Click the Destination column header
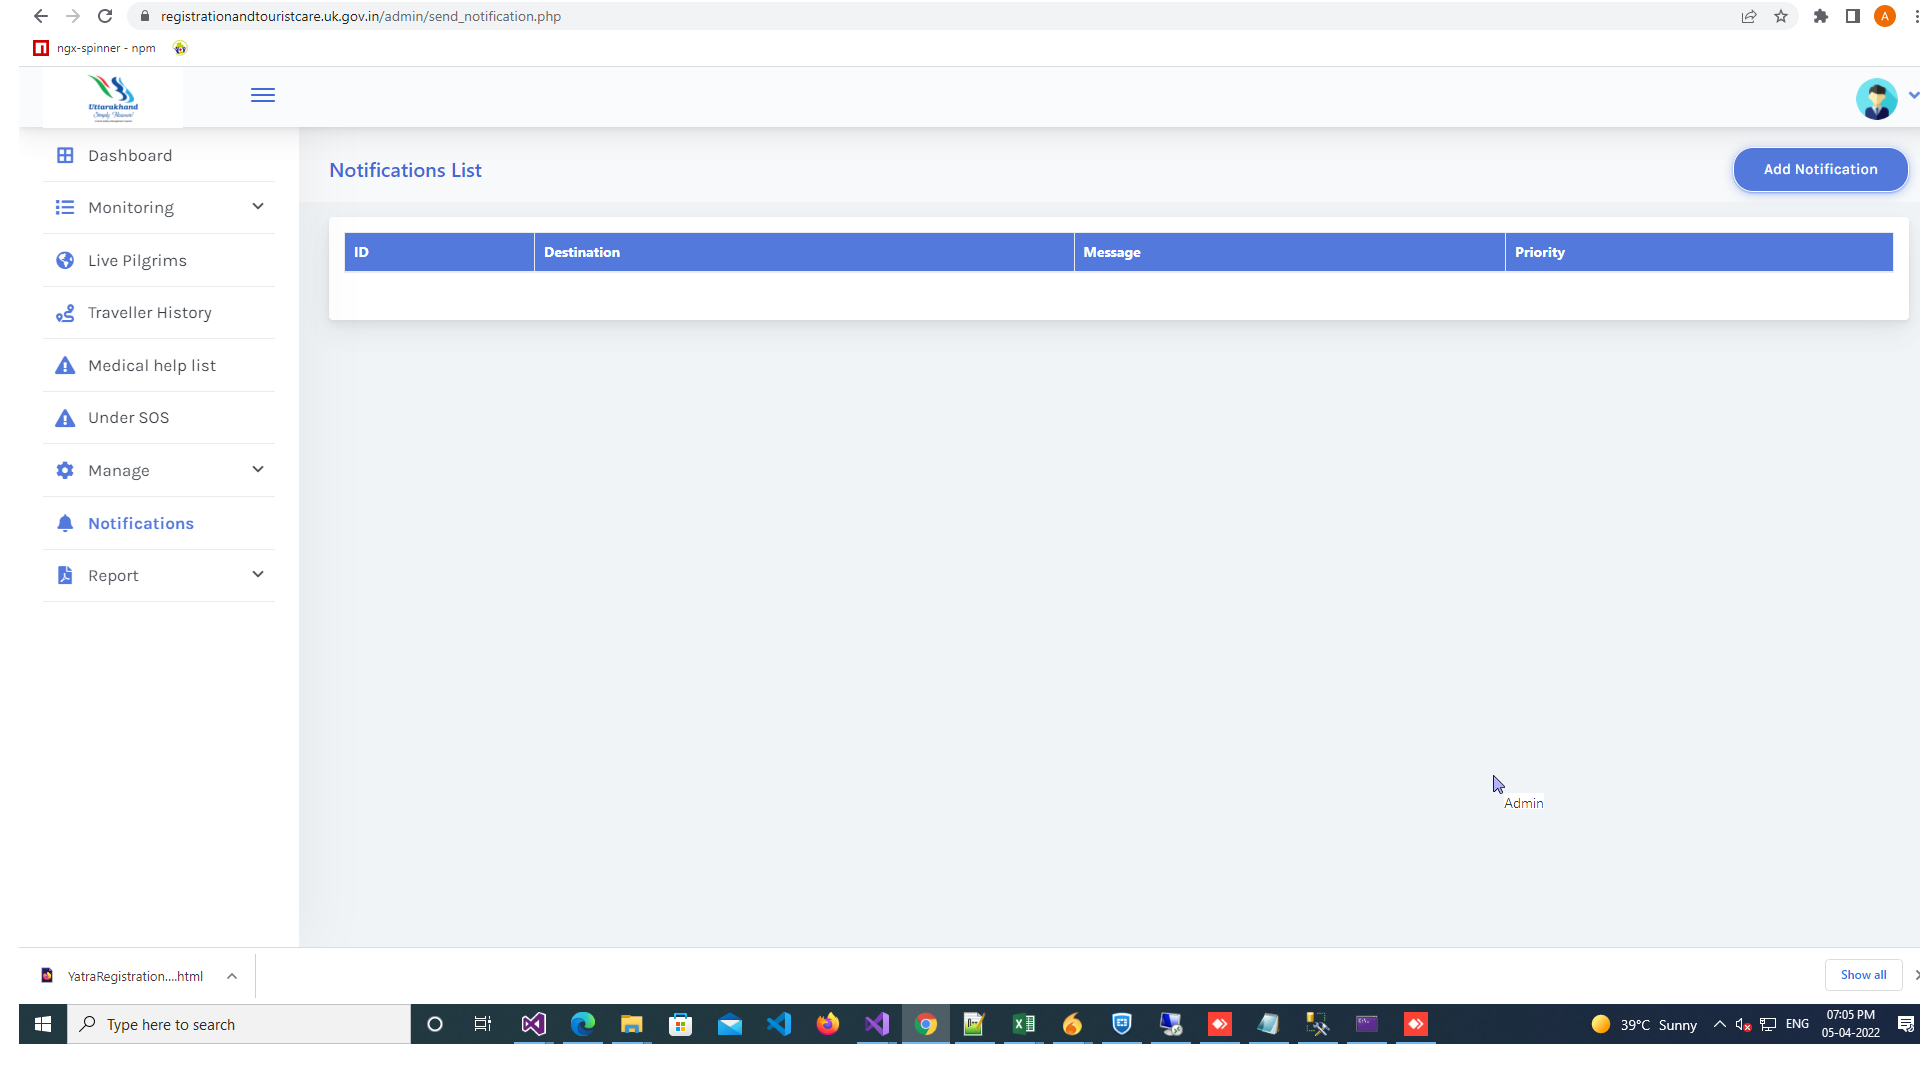 pyautogui.click(x=582, y=252)
